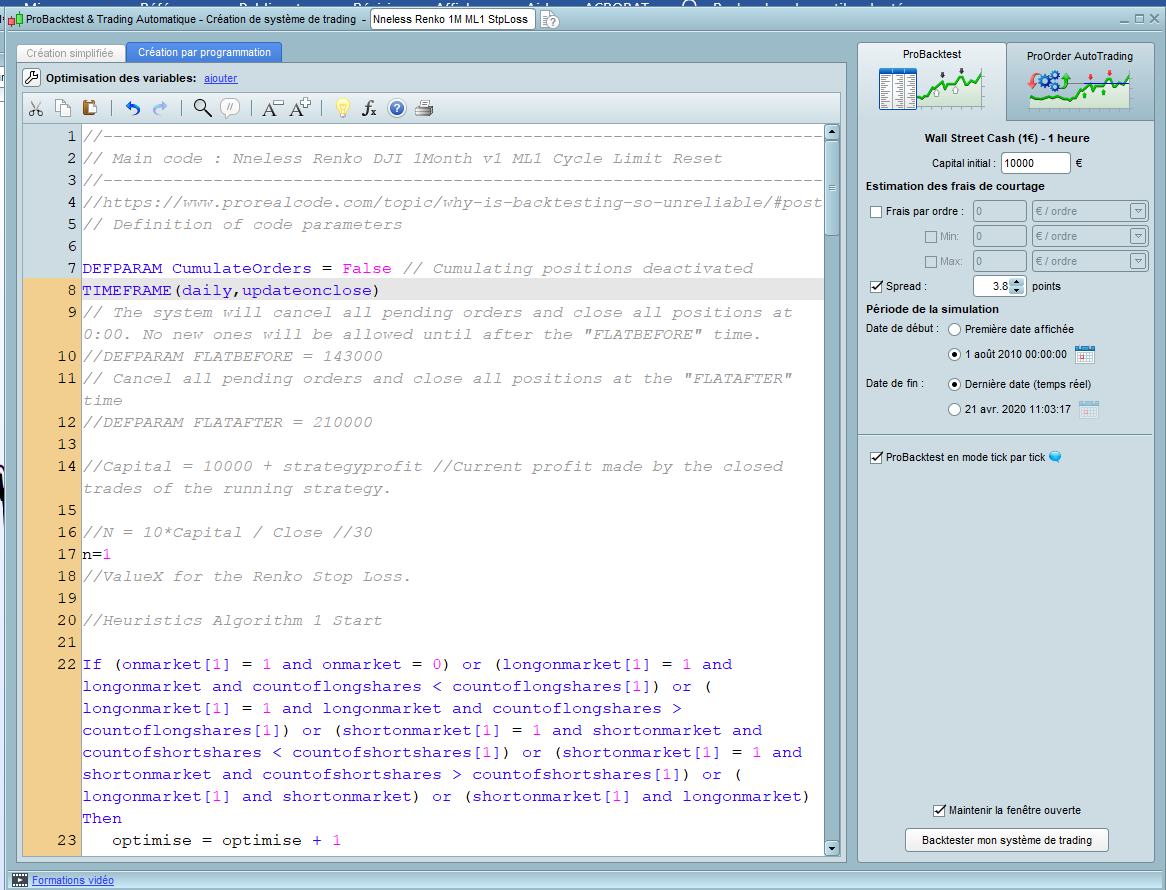This screenshot has height=890, width=1166.
Task: Open the blue help icon
Action: 397,109
